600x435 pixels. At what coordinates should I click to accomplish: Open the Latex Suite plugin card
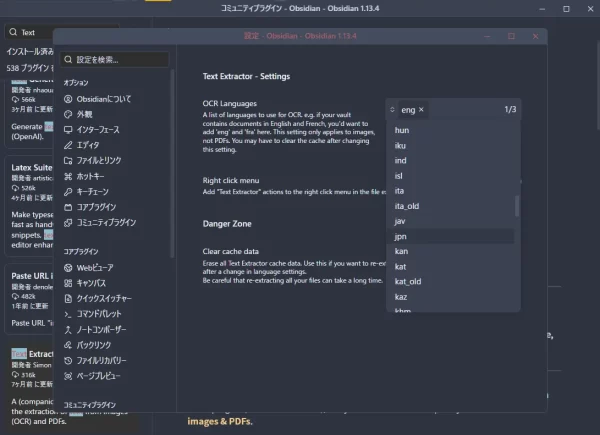point(29,205)
